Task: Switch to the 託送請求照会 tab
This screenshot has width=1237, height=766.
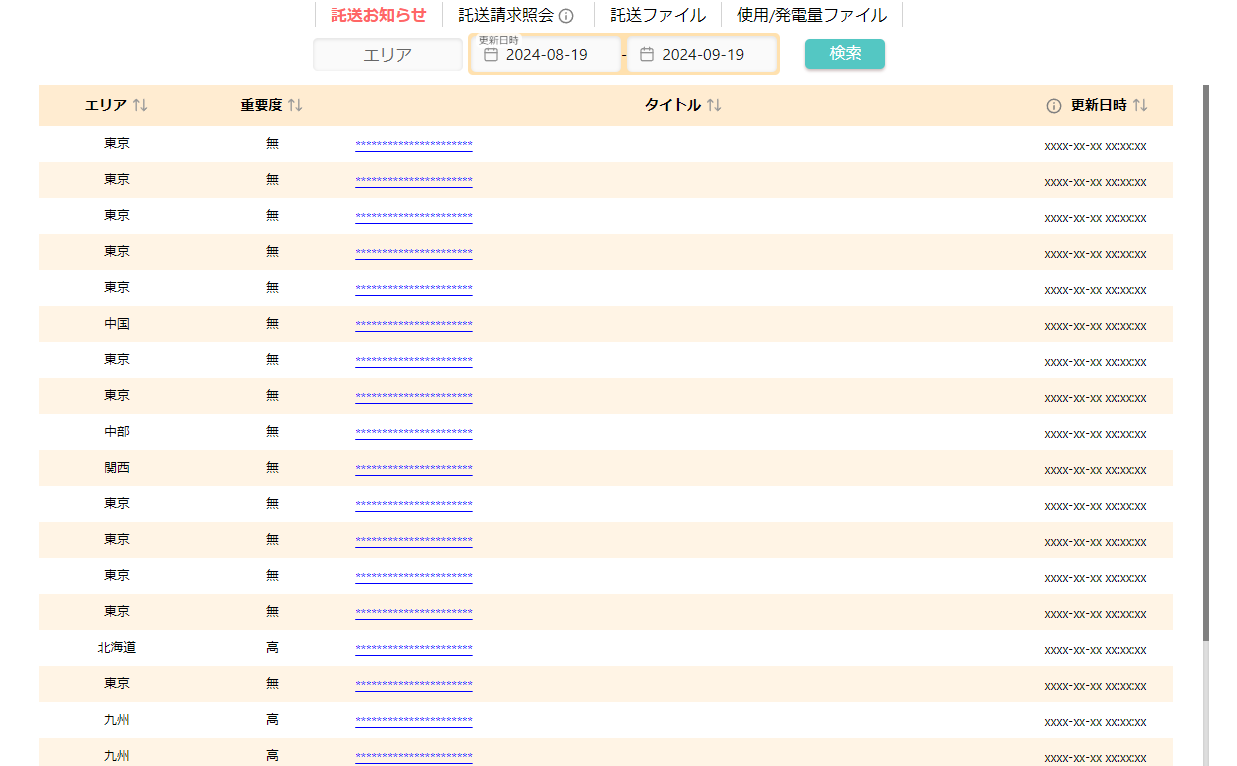Action: pos(506,15)
